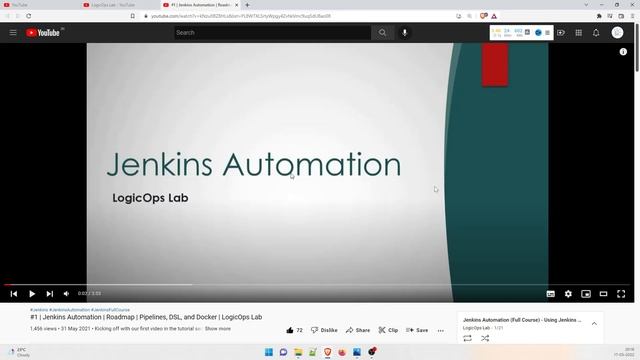Image resolution: width=640 pixels, height=360 pixels.
Task: Save the video to a playlist
Action: [x=417, y=330]
